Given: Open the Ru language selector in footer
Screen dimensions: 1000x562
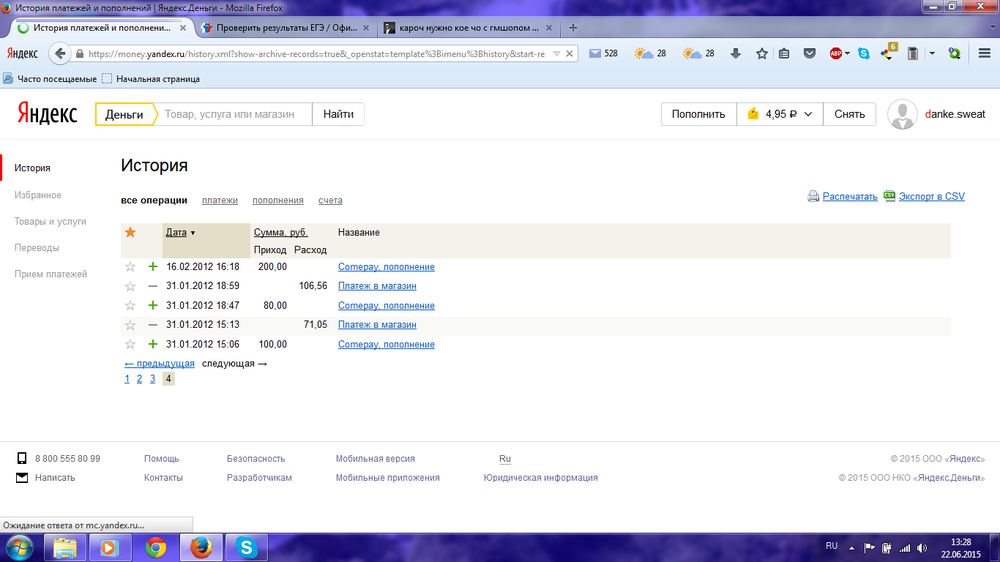Looking at the screenshot, I should (505, 459).
